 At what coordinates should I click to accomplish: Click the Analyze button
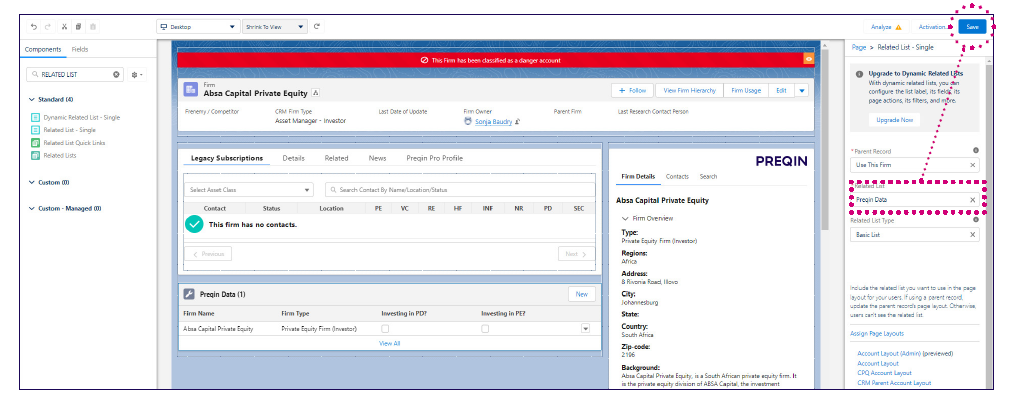[886, 28]
